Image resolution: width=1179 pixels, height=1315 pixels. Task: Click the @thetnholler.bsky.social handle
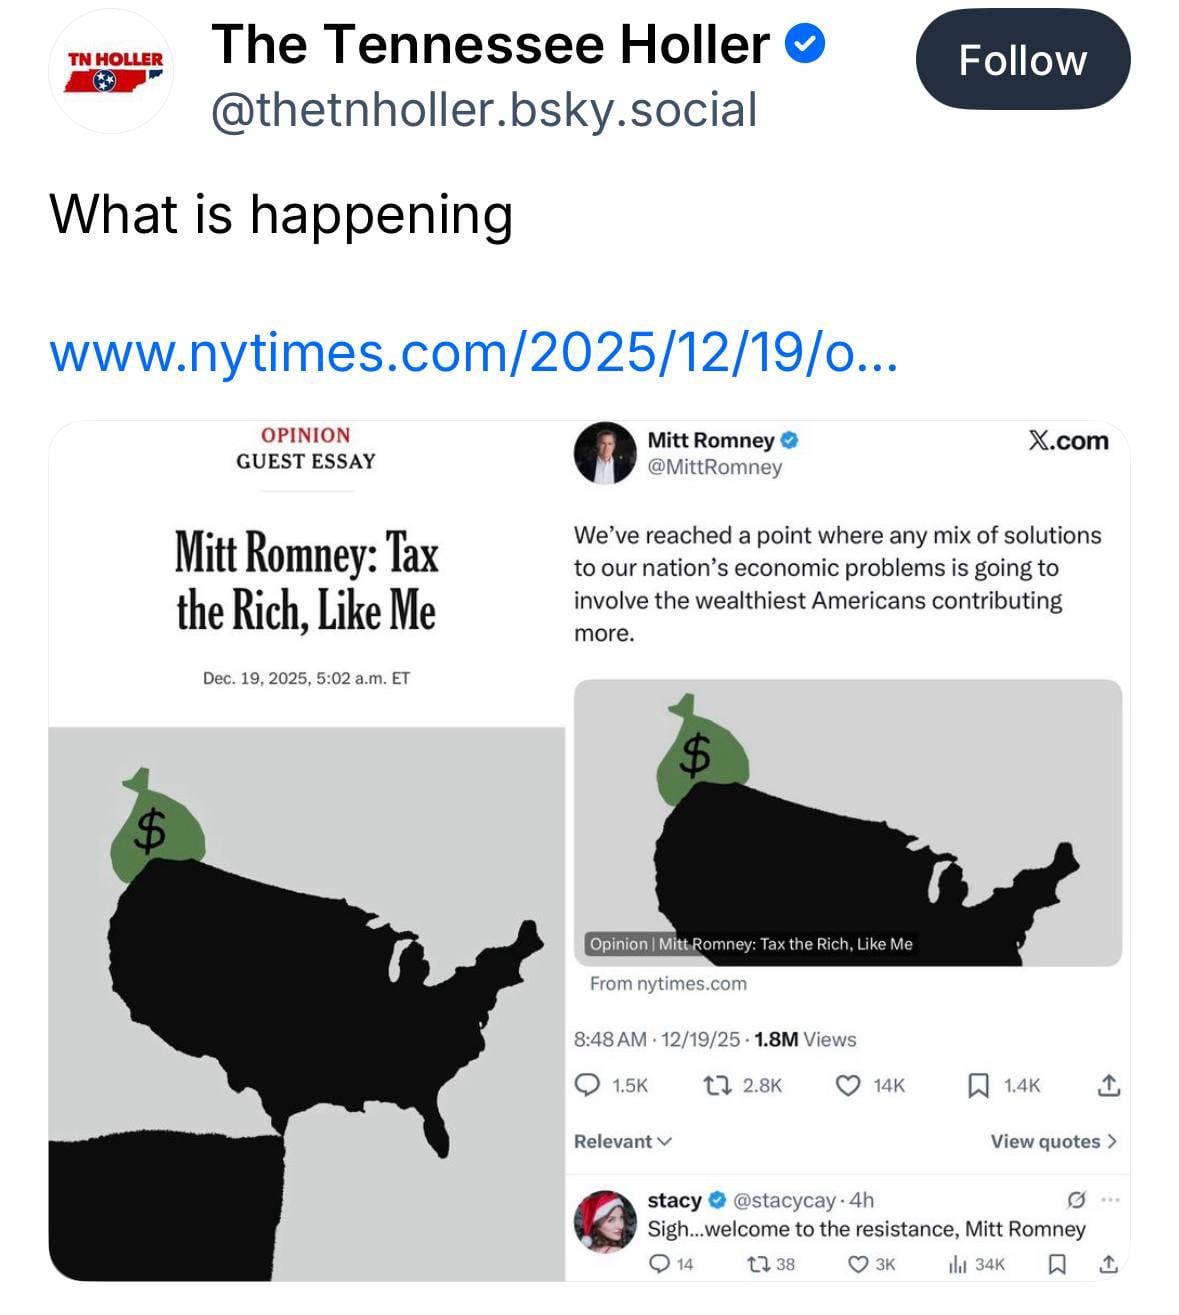pos(484,110)
